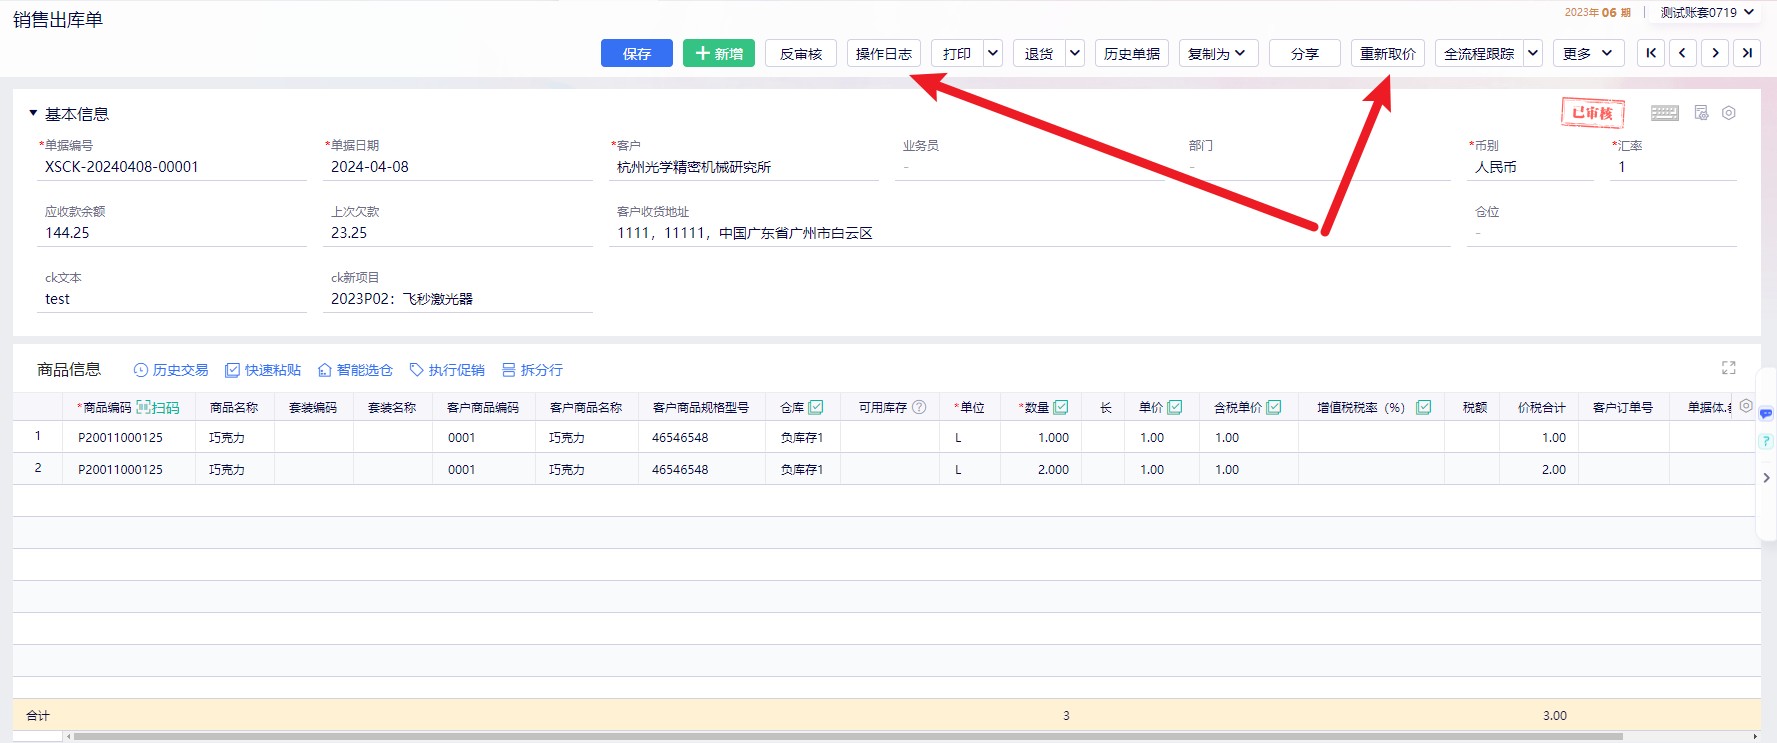Screen dimensions: 1777x743
Task: Click the 已审核 audited stamp
Action: point(1593,113)
